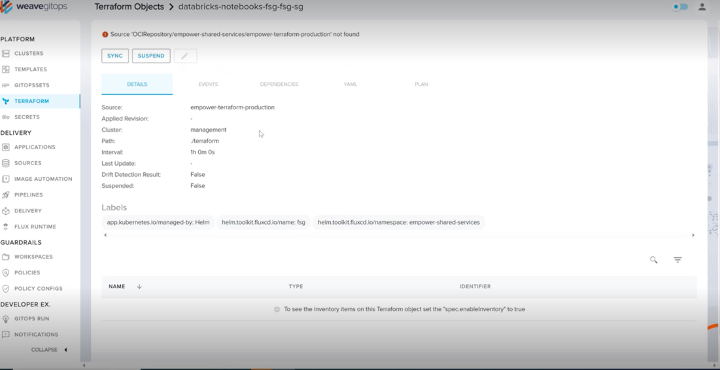
Task: Click the interval value 1h 0m 0s
Action: tap(202, 152)
